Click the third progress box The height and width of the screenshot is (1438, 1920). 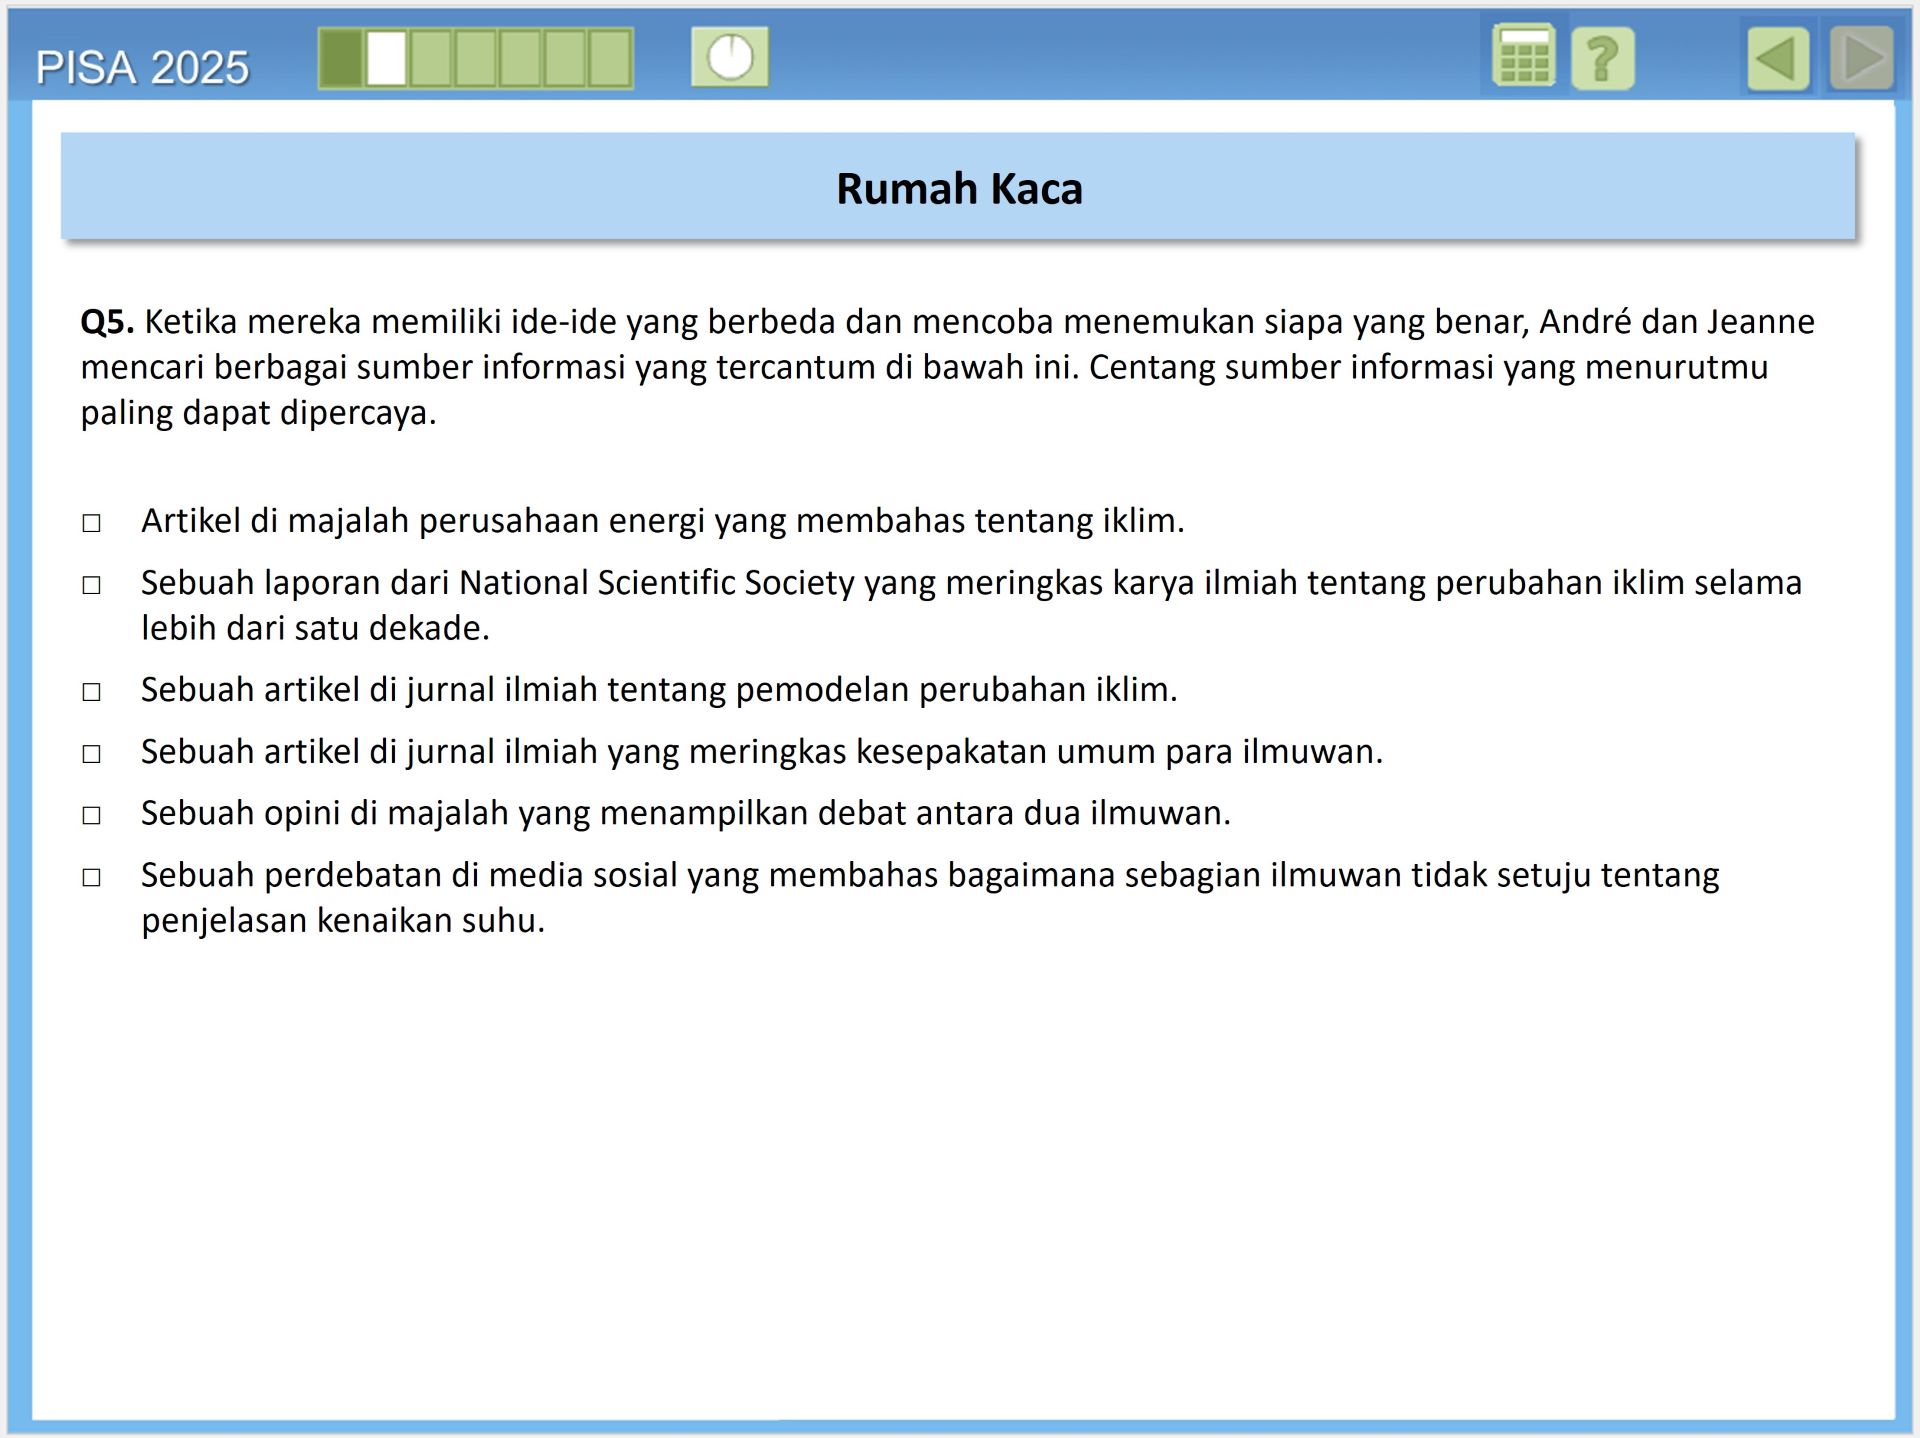[431, 59]
